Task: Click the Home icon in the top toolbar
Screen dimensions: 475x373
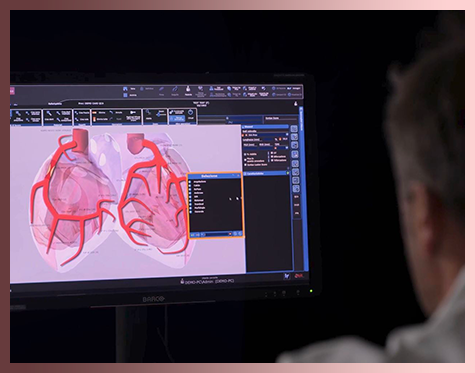Action: tap(125, 89)
